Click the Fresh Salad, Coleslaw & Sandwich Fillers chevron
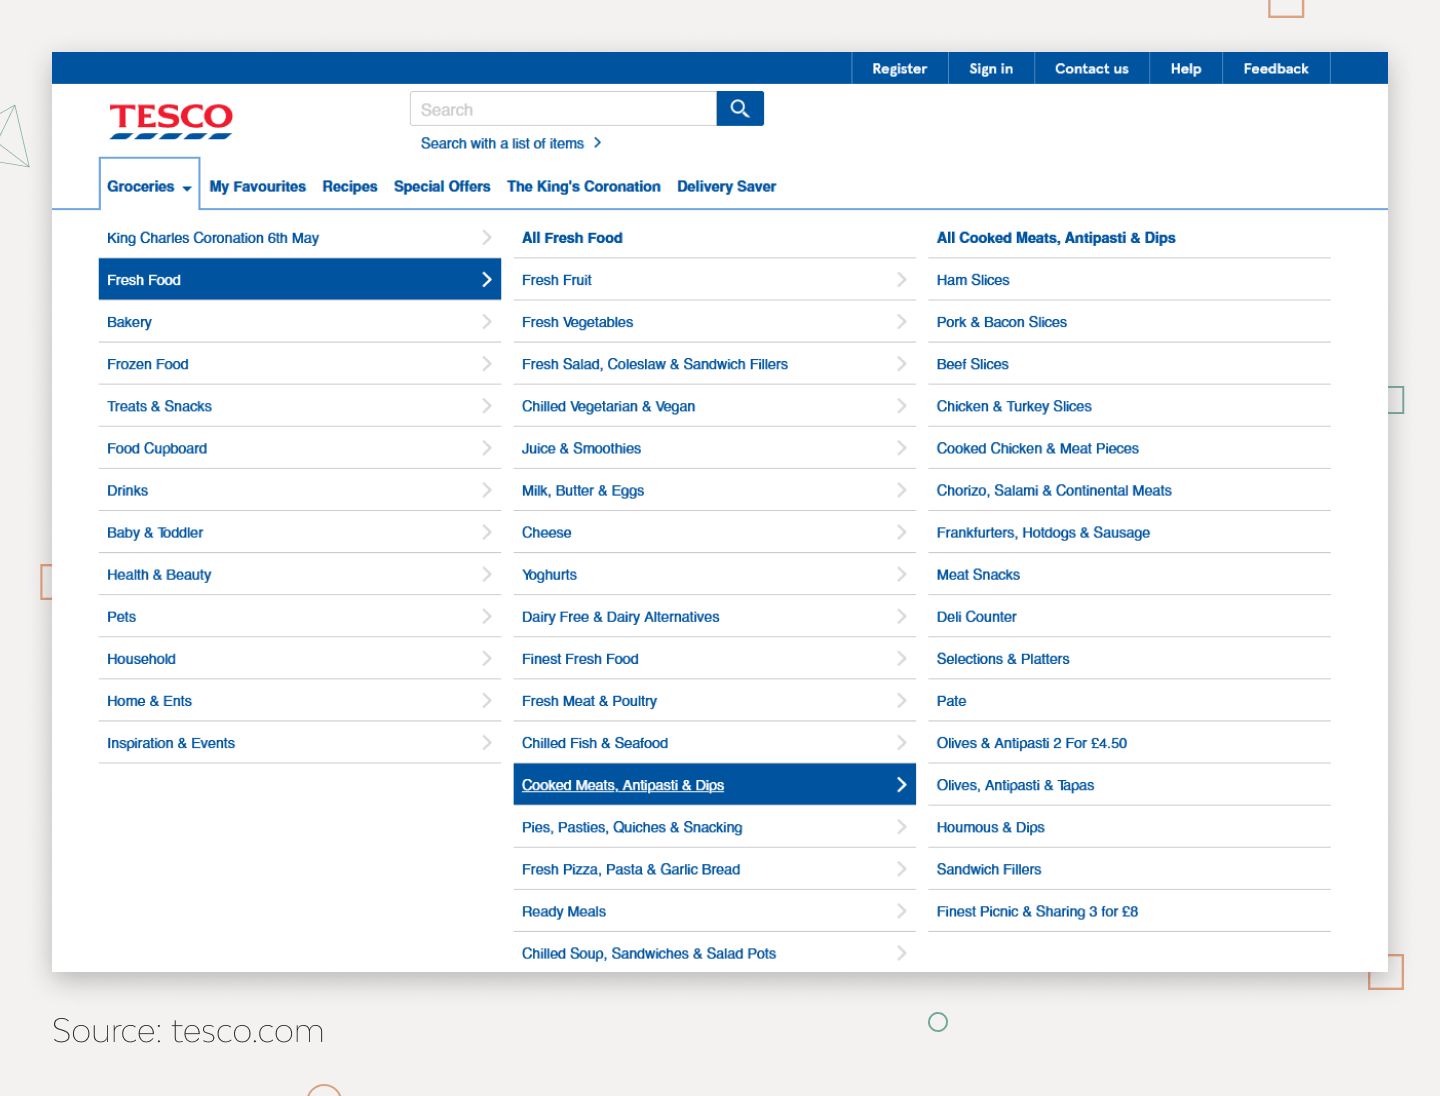1440x1096 pixels. point(902,364)
